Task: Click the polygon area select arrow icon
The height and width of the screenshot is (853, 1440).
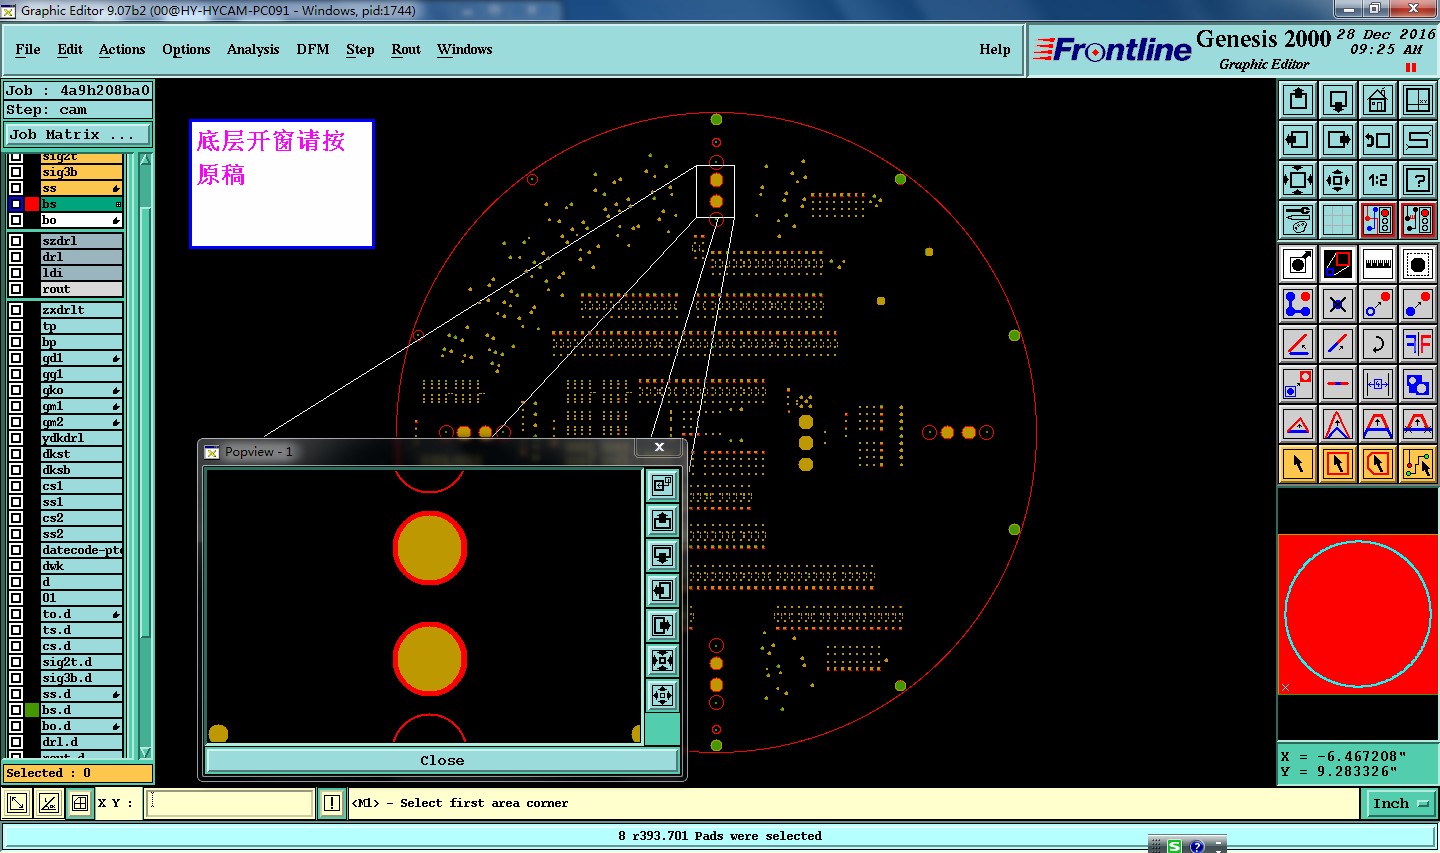Action: coord(1378,464)
